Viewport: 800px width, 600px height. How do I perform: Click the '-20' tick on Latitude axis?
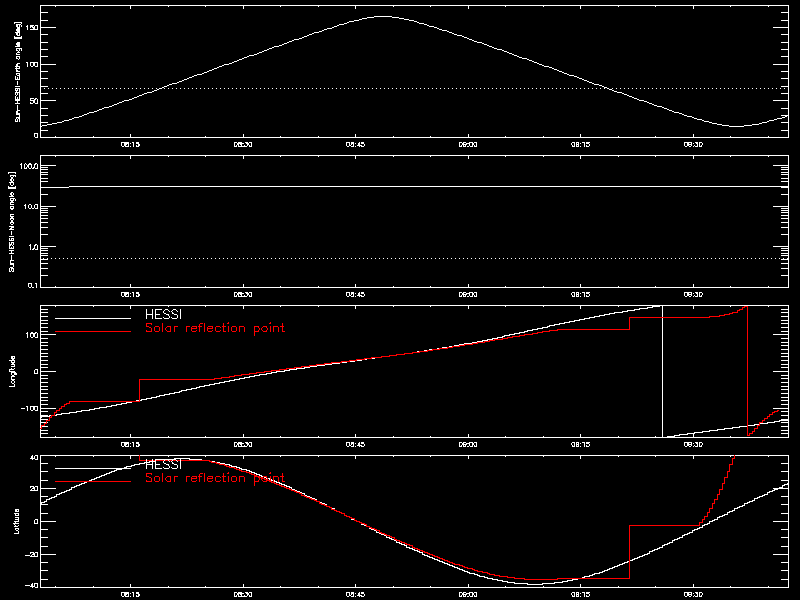pyautogui.click(x=32, y=554)
